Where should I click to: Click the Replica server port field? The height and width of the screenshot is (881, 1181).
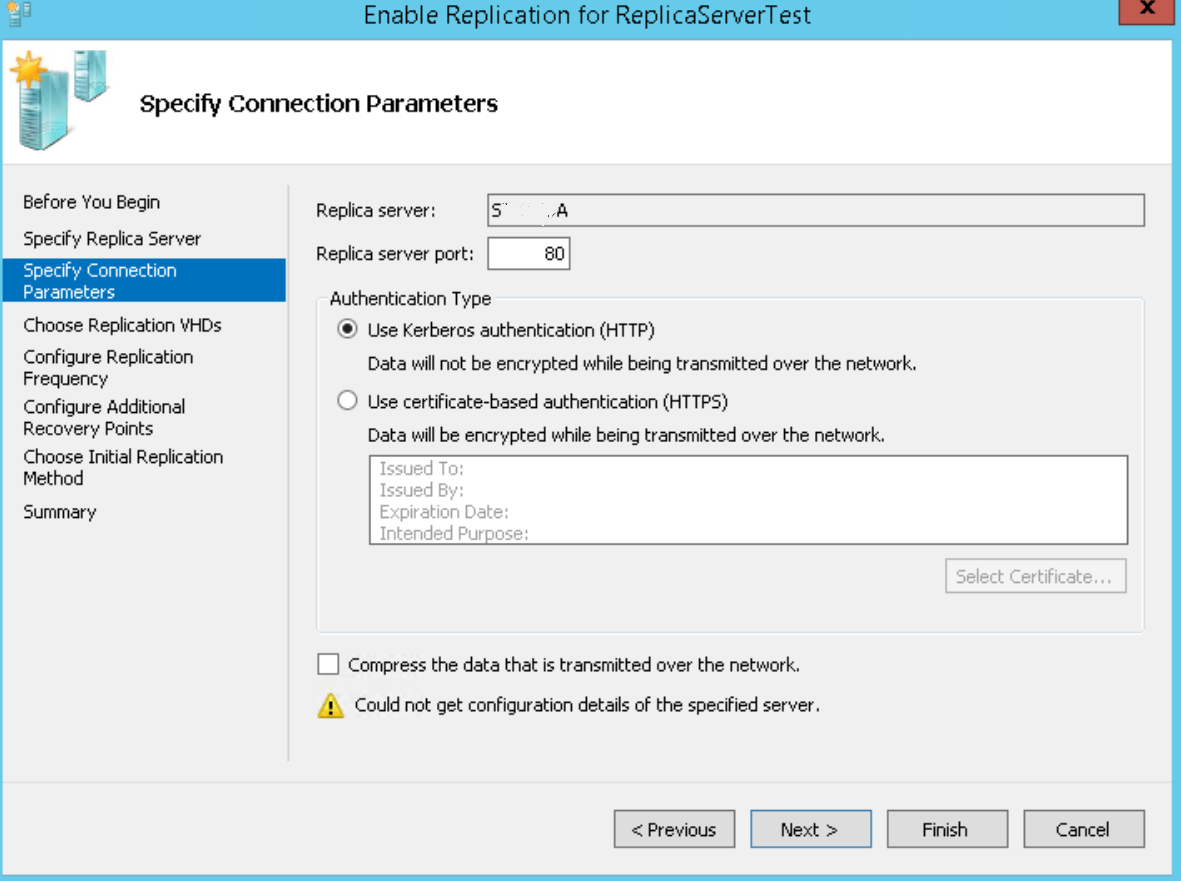click(x=529, y=253)
